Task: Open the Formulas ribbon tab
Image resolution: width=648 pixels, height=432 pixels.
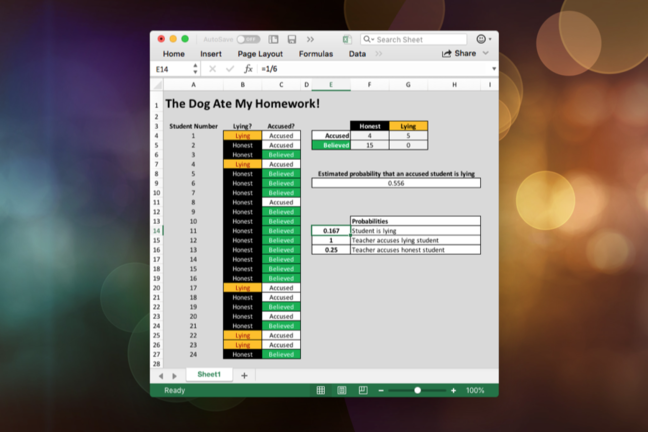Action: [x=316, y=54]
